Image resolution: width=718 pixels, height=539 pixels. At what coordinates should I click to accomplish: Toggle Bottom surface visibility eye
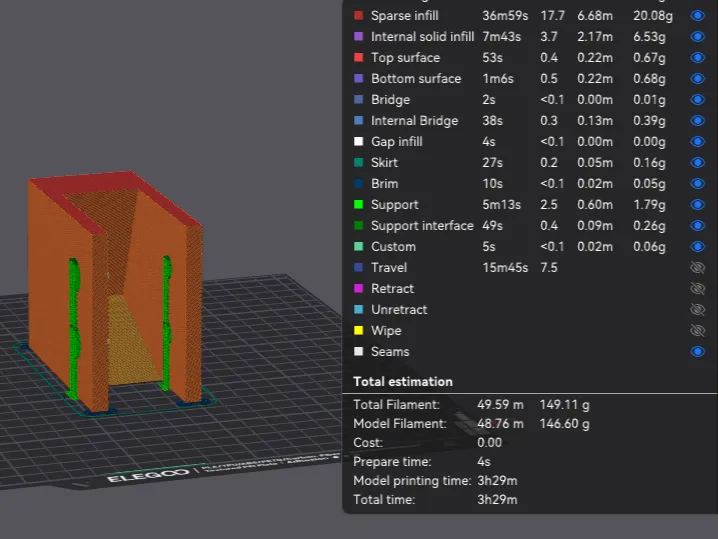[697, 79]
